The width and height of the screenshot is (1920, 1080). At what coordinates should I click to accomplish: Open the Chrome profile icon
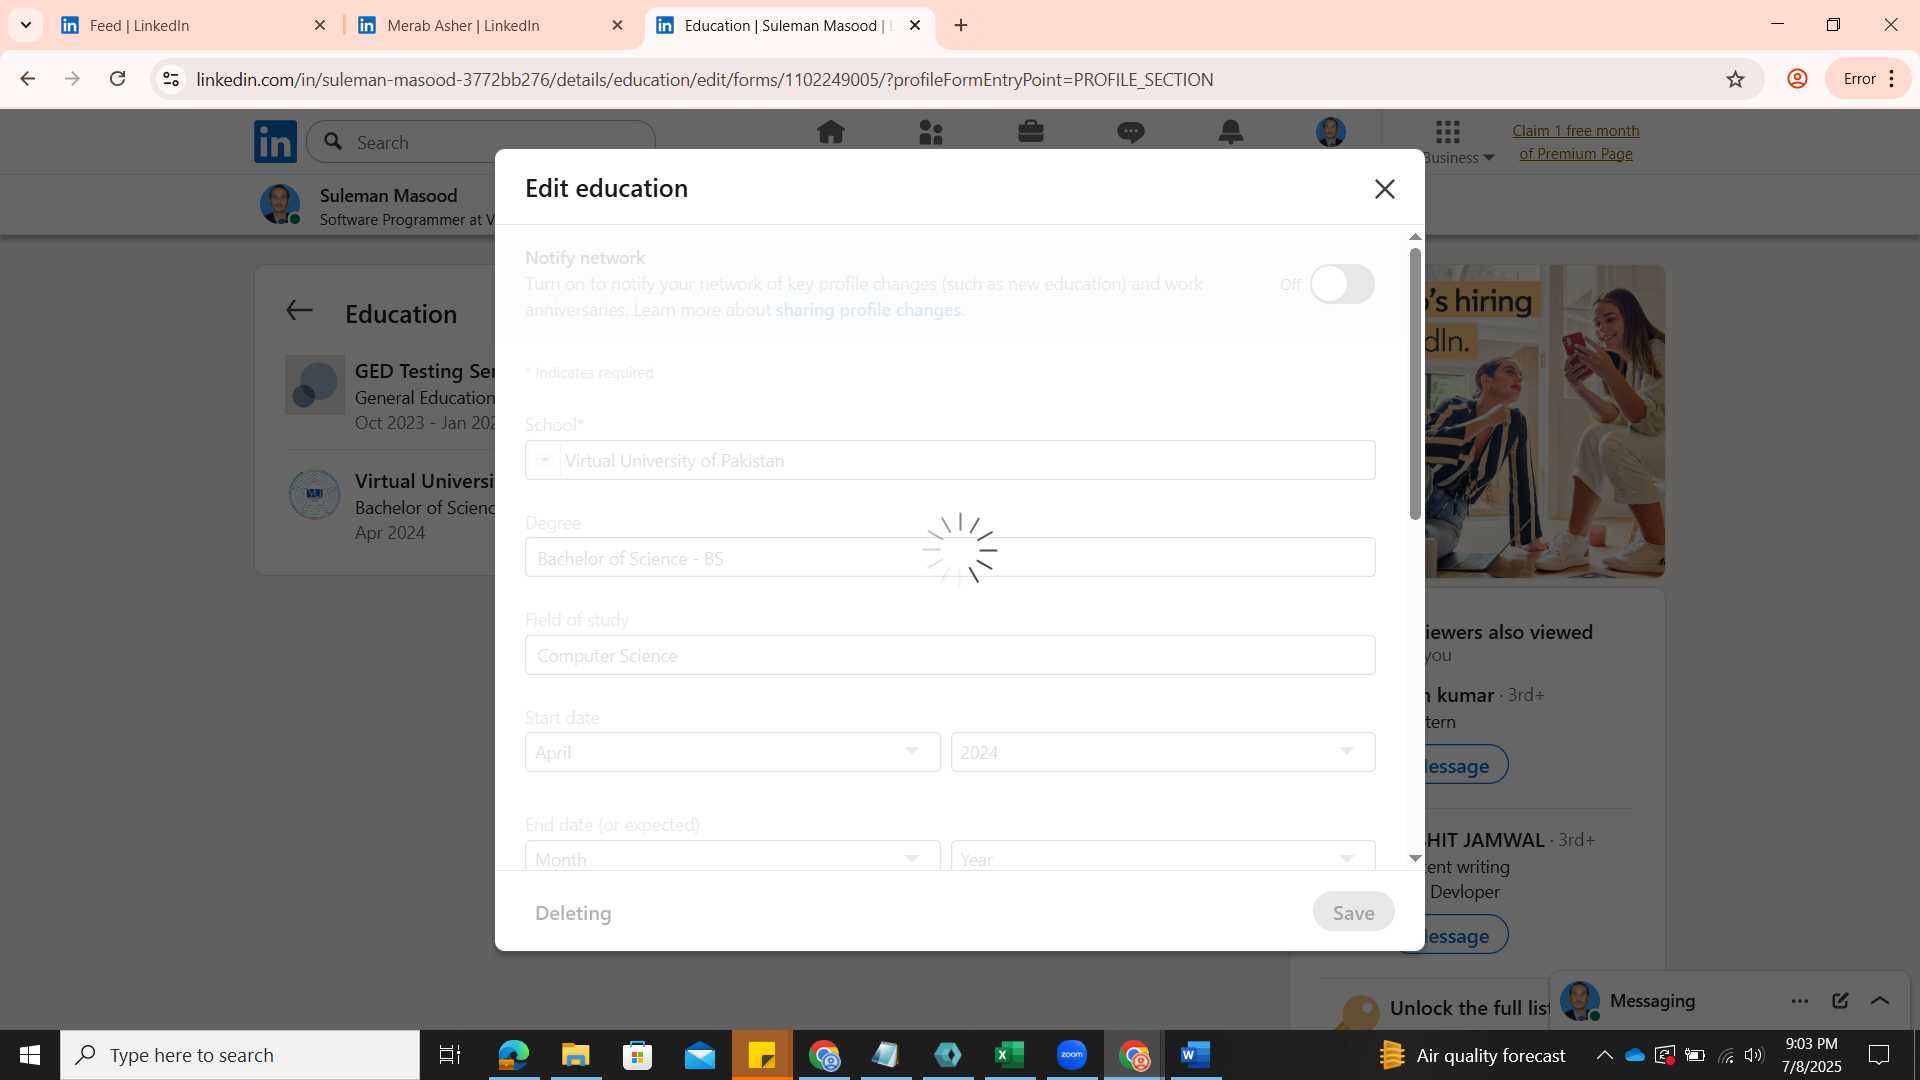[1797, 79]
